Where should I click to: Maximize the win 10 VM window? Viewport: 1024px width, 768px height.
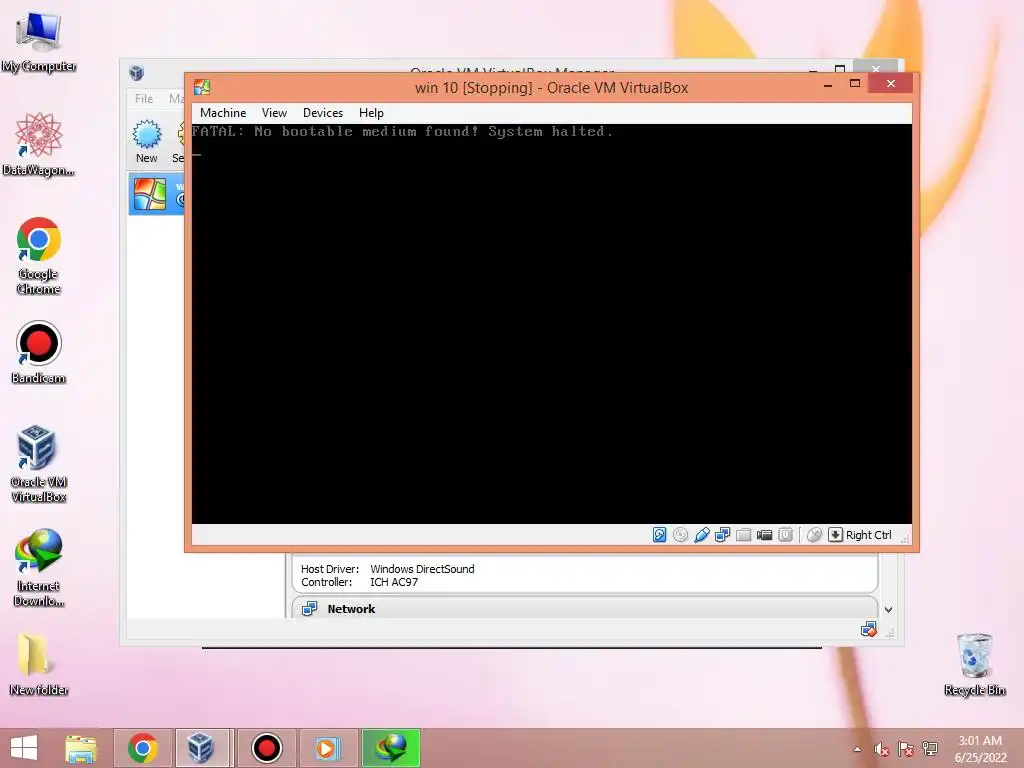click(855, 84)
